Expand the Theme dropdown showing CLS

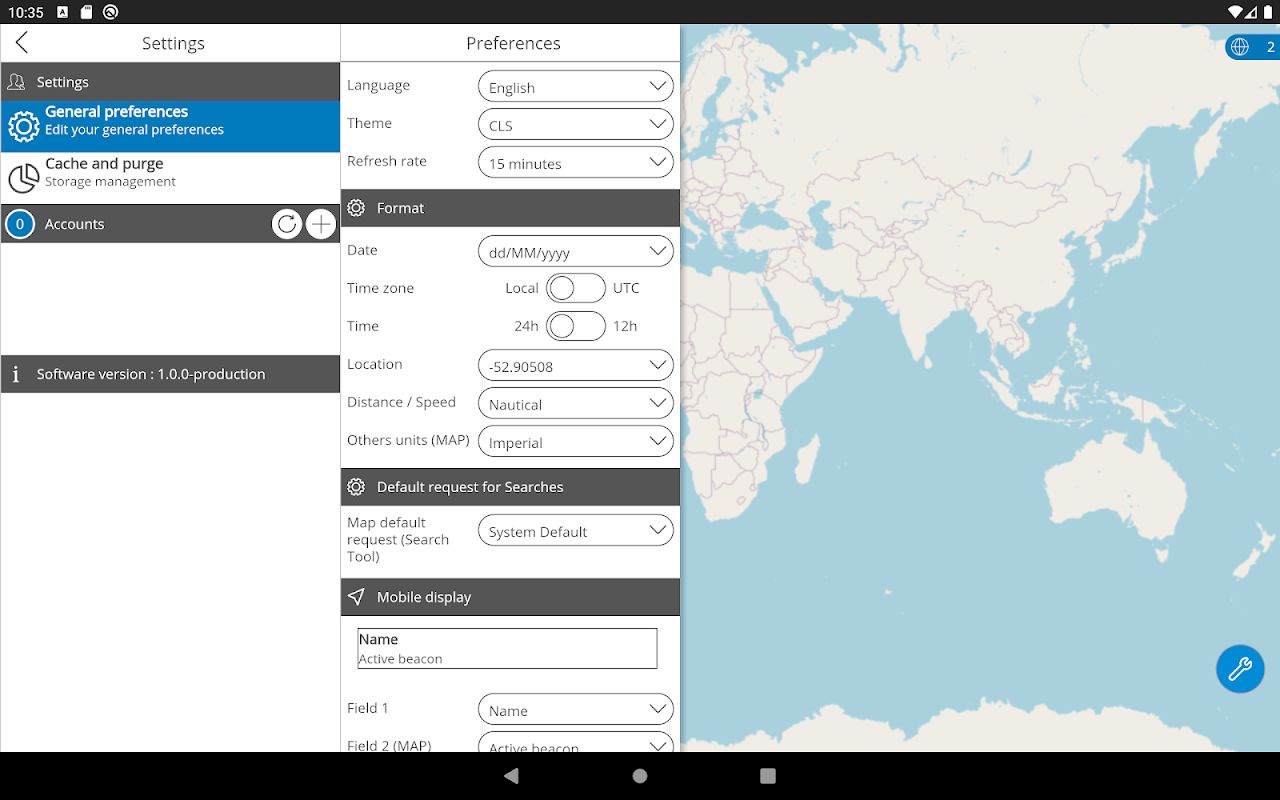[x=576, y=125]
